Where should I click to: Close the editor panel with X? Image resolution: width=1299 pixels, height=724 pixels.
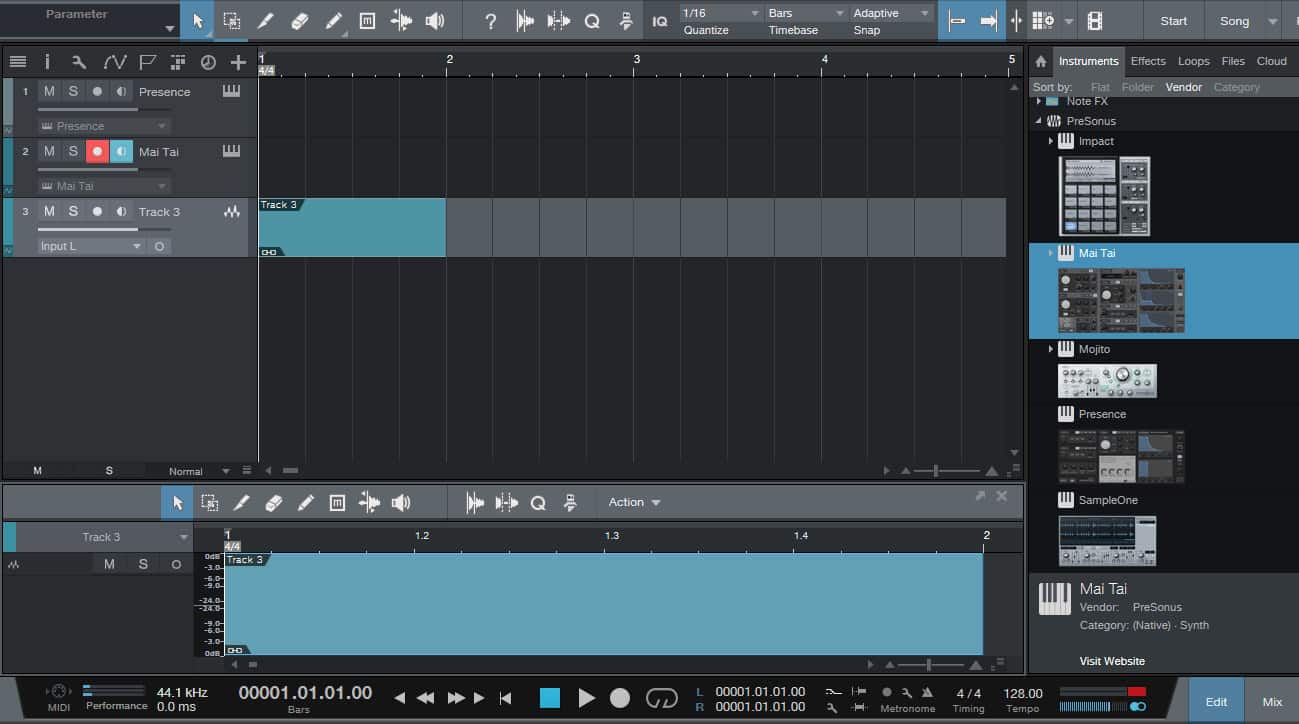[1002, 495]
